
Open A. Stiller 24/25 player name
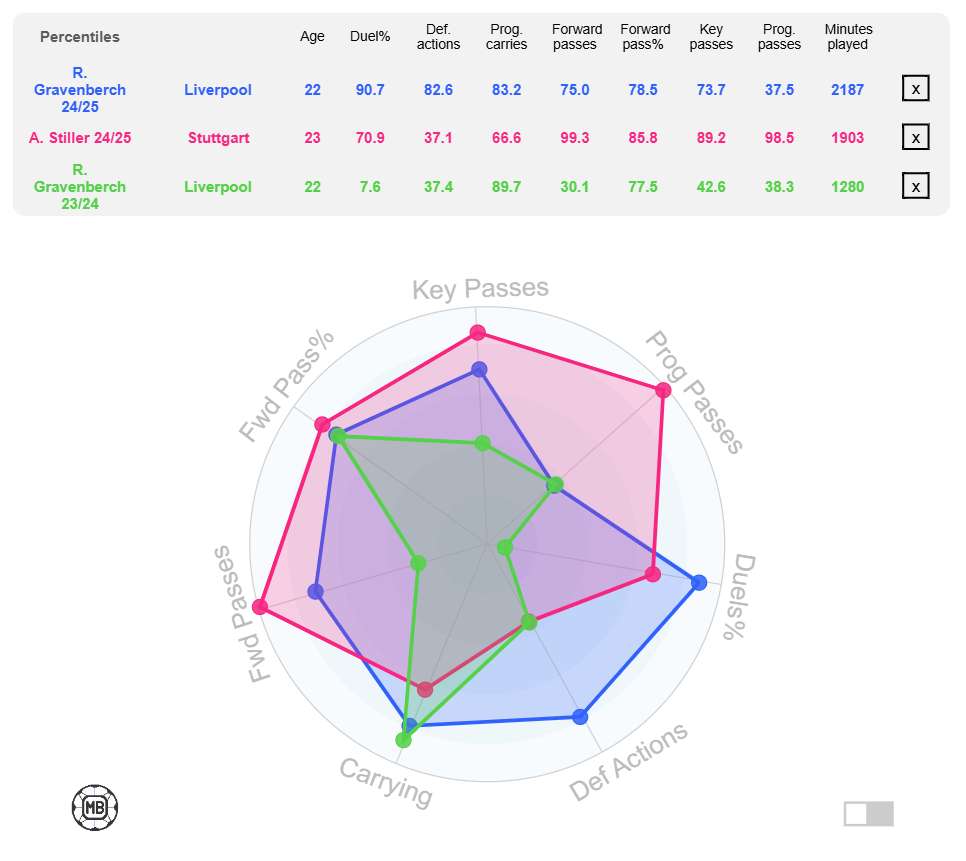pyautogui.click(x=80, y=138)
